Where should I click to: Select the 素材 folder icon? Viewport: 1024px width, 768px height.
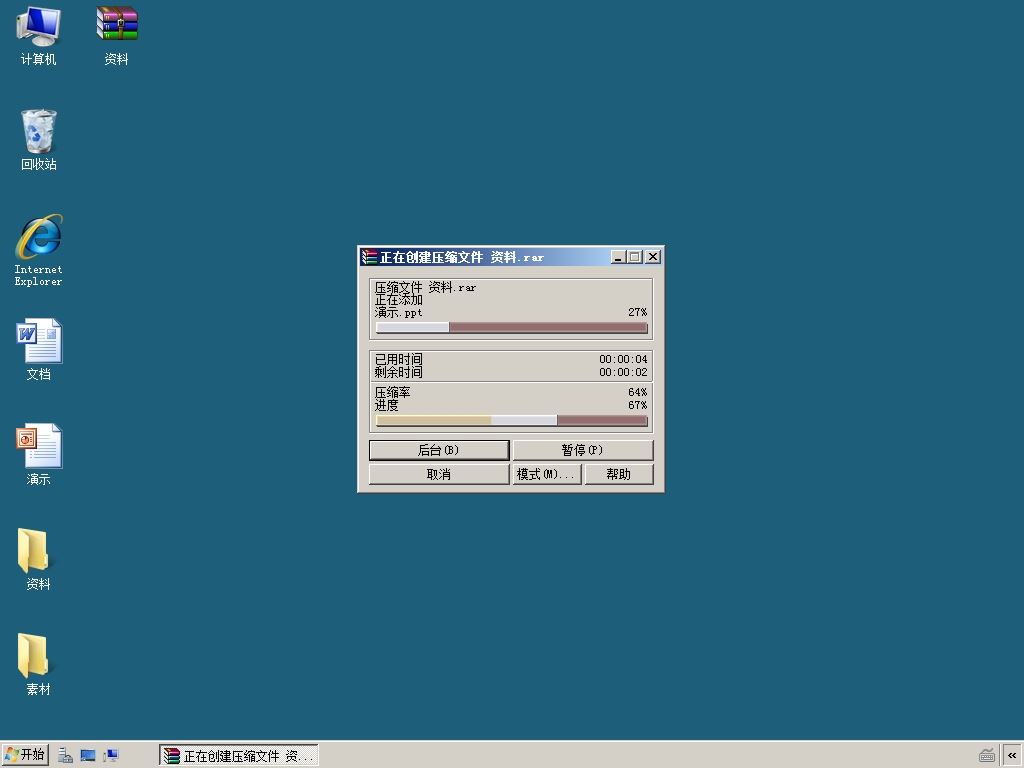click(x=38, y=665)
